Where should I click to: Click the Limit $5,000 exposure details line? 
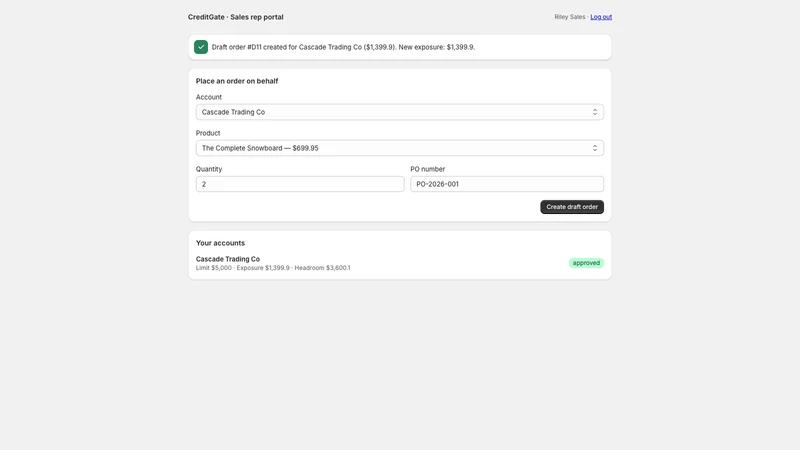click(x=273, y=268)
